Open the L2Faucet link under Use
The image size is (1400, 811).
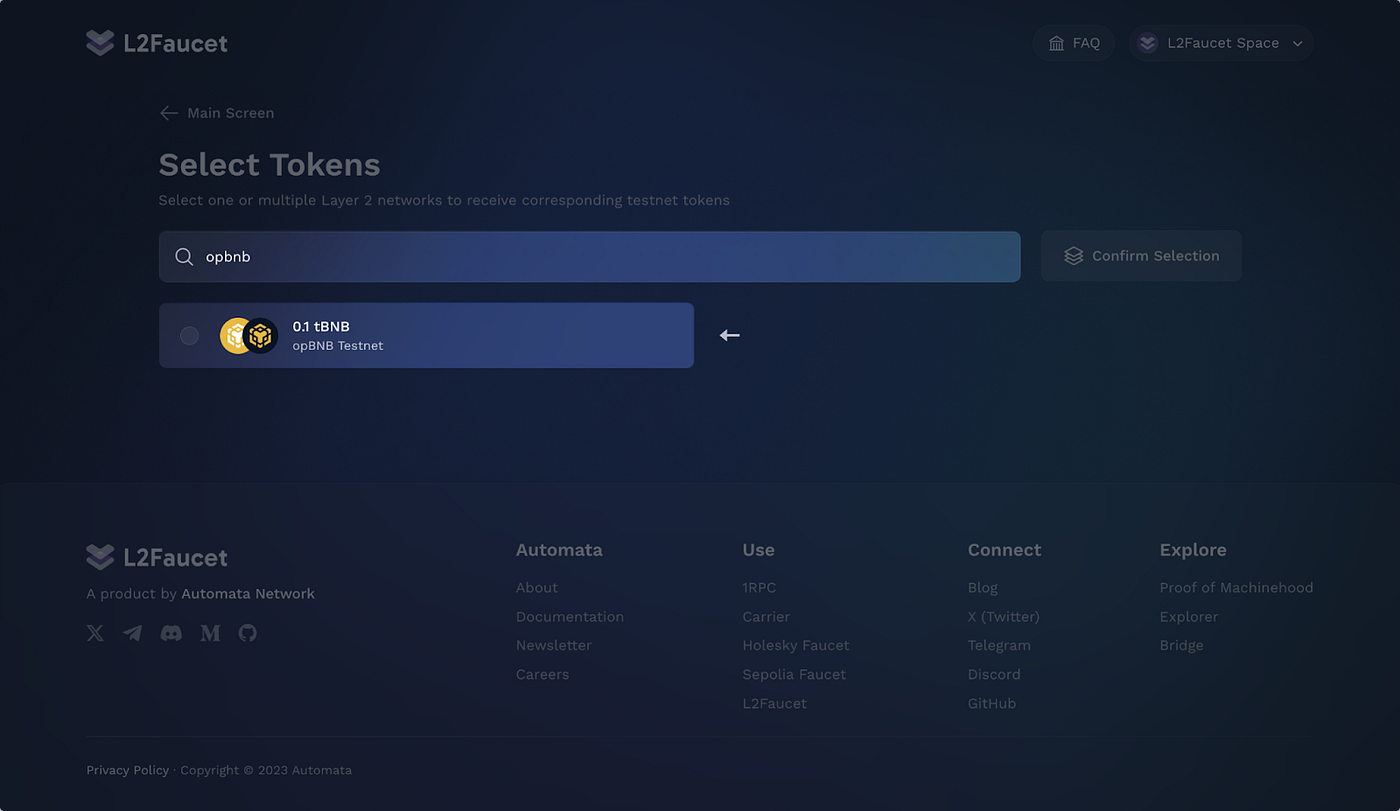pos(775,704)
